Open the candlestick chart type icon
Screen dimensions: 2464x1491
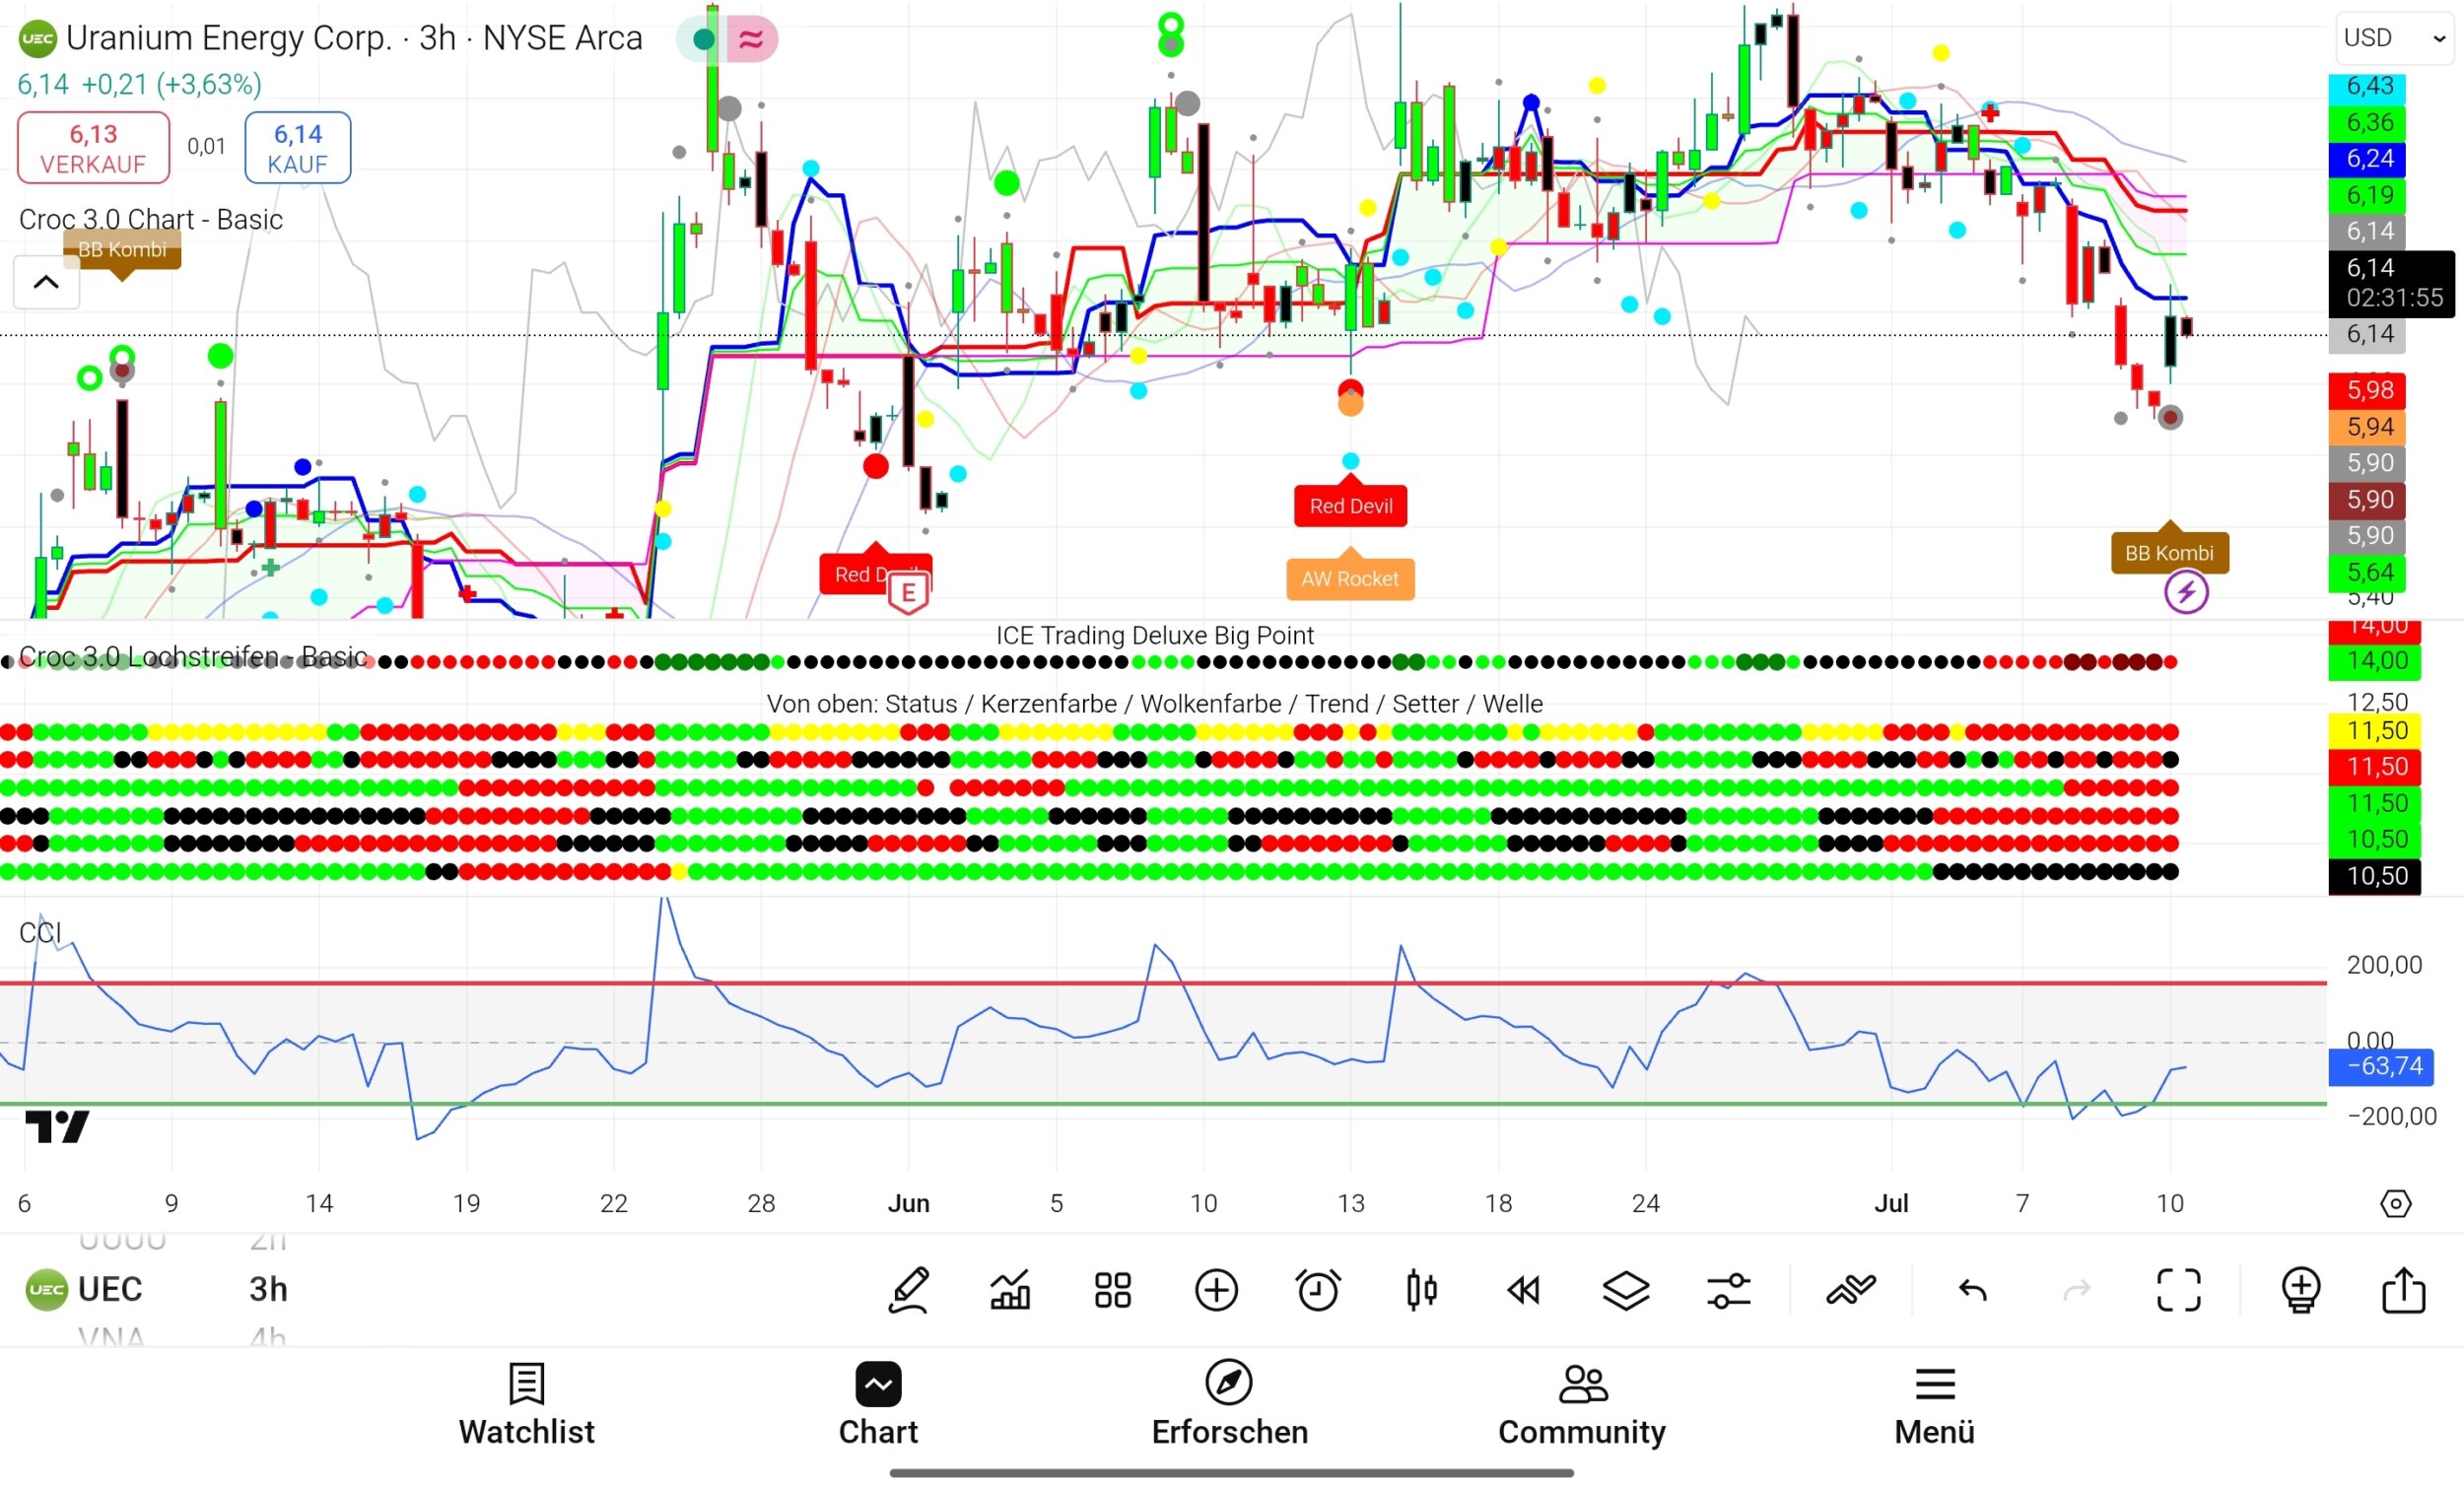(x=1421, y=1290)
